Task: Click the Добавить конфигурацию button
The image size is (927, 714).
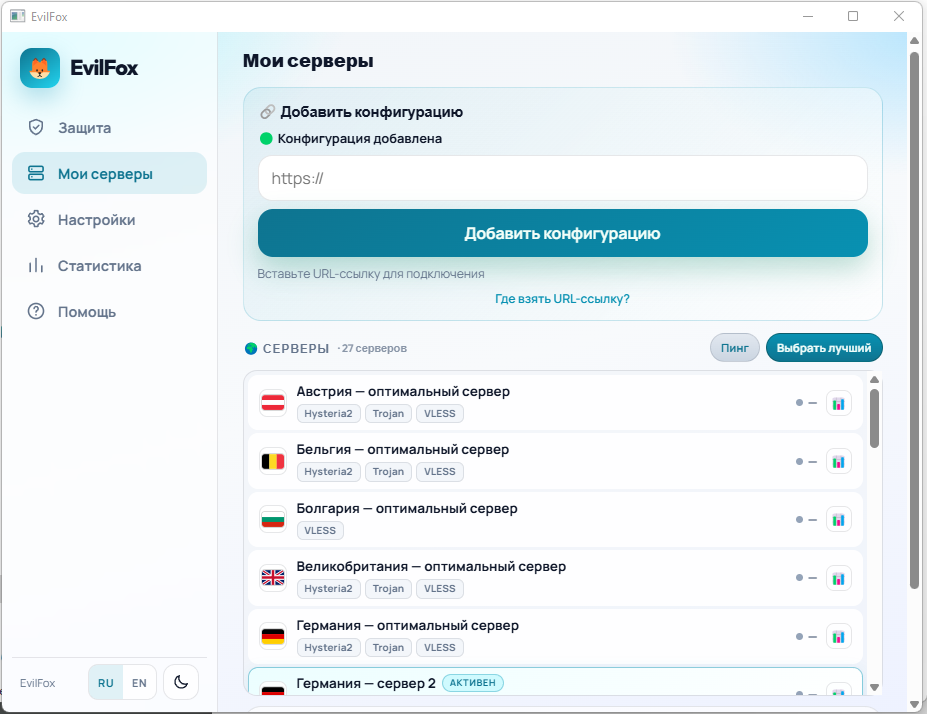Action: [563, 233]
